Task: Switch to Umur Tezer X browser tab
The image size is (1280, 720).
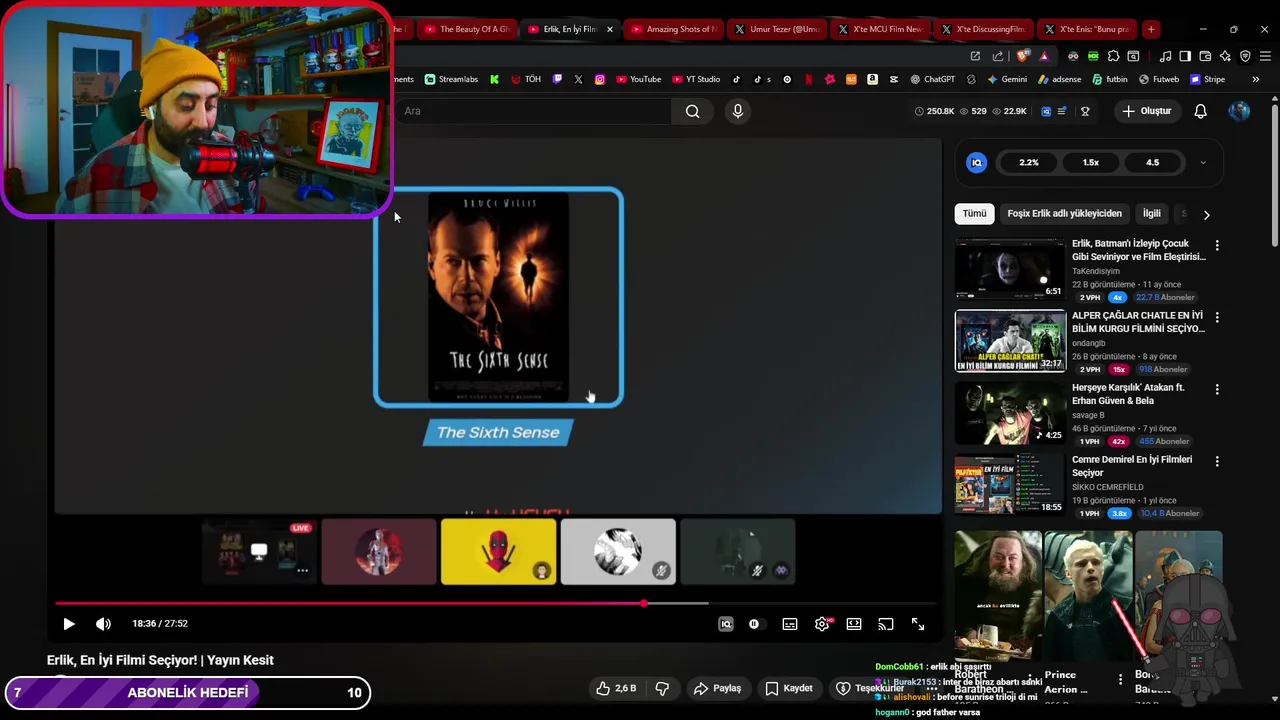Action: tap(777, 29)
